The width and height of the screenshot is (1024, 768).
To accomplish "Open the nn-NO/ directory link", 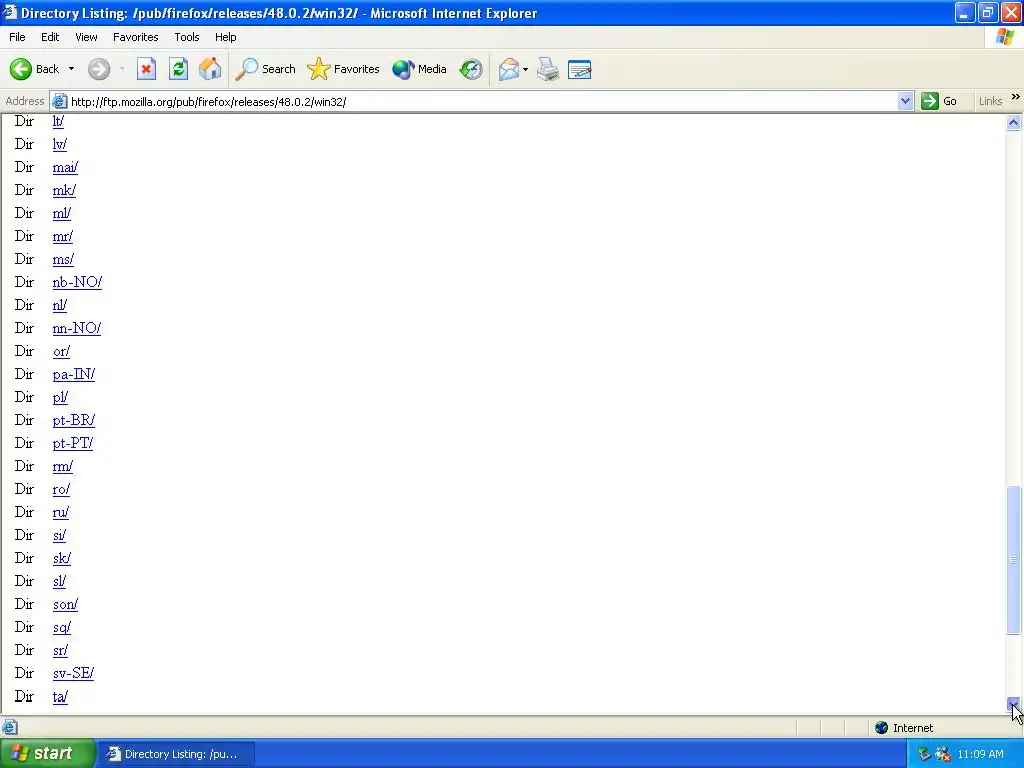I will [x=77, y=328].
